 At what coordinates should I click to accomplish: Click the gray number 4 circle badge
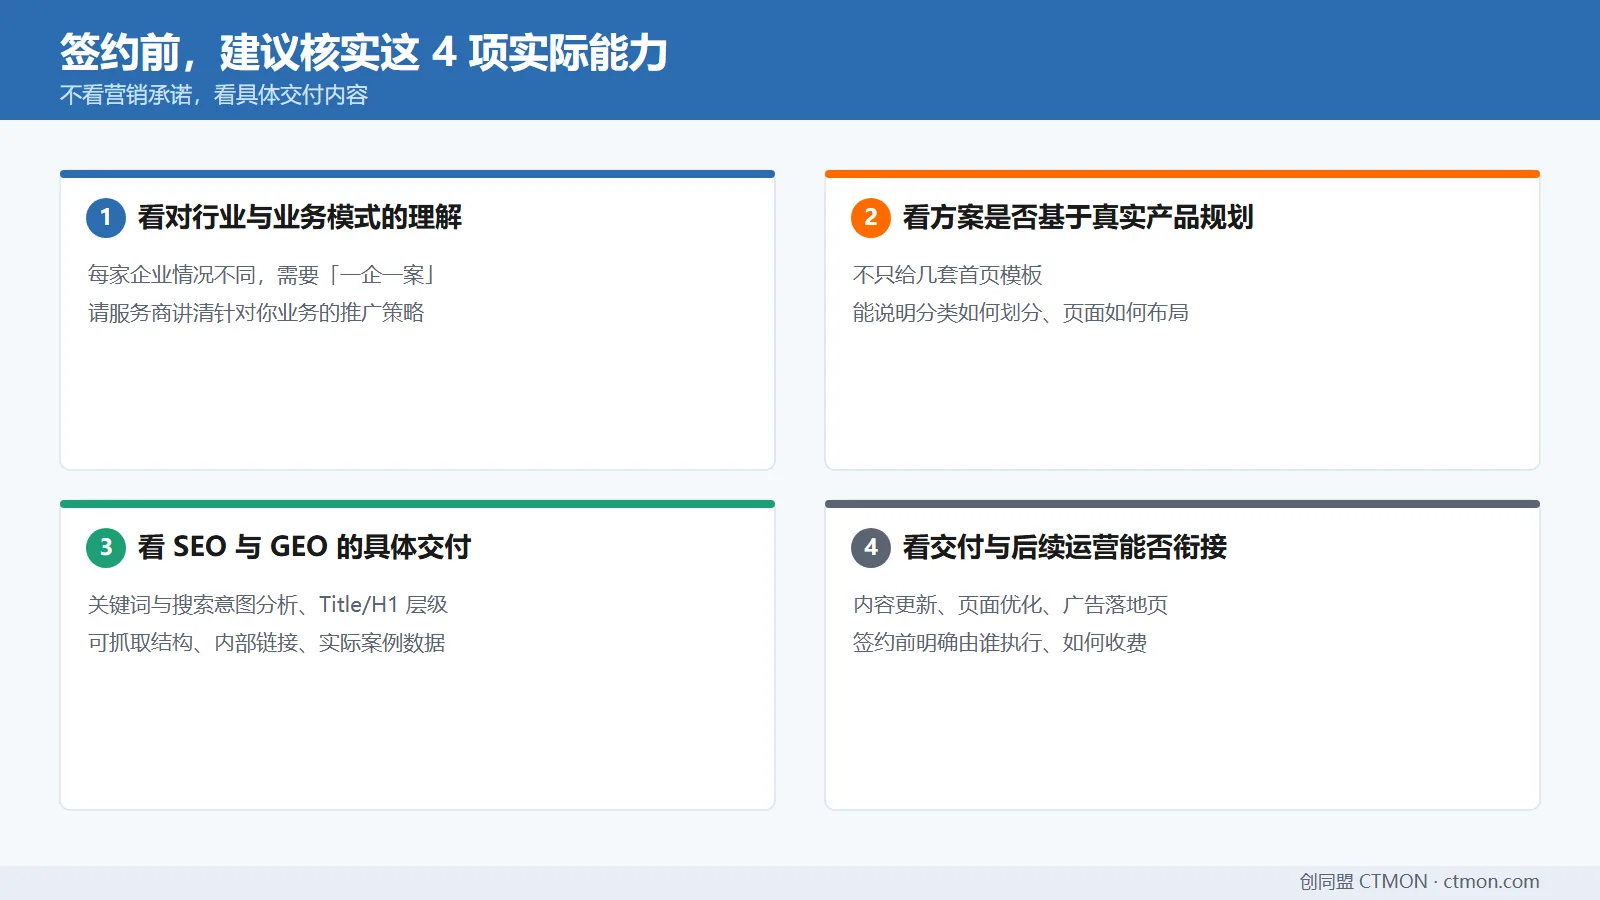871,548
